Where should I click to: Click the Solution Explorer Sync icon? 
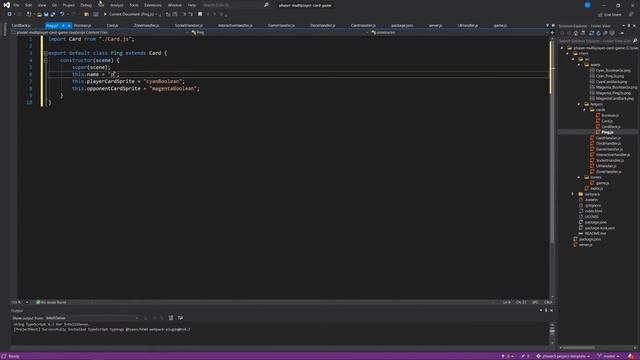click(x=591, y=33)
